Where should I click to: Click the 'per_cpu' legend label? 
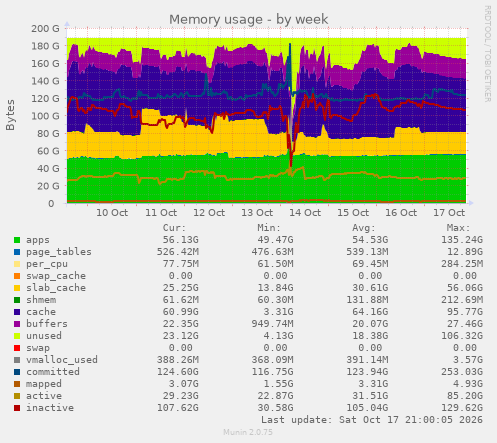click(x=47, y=264)
